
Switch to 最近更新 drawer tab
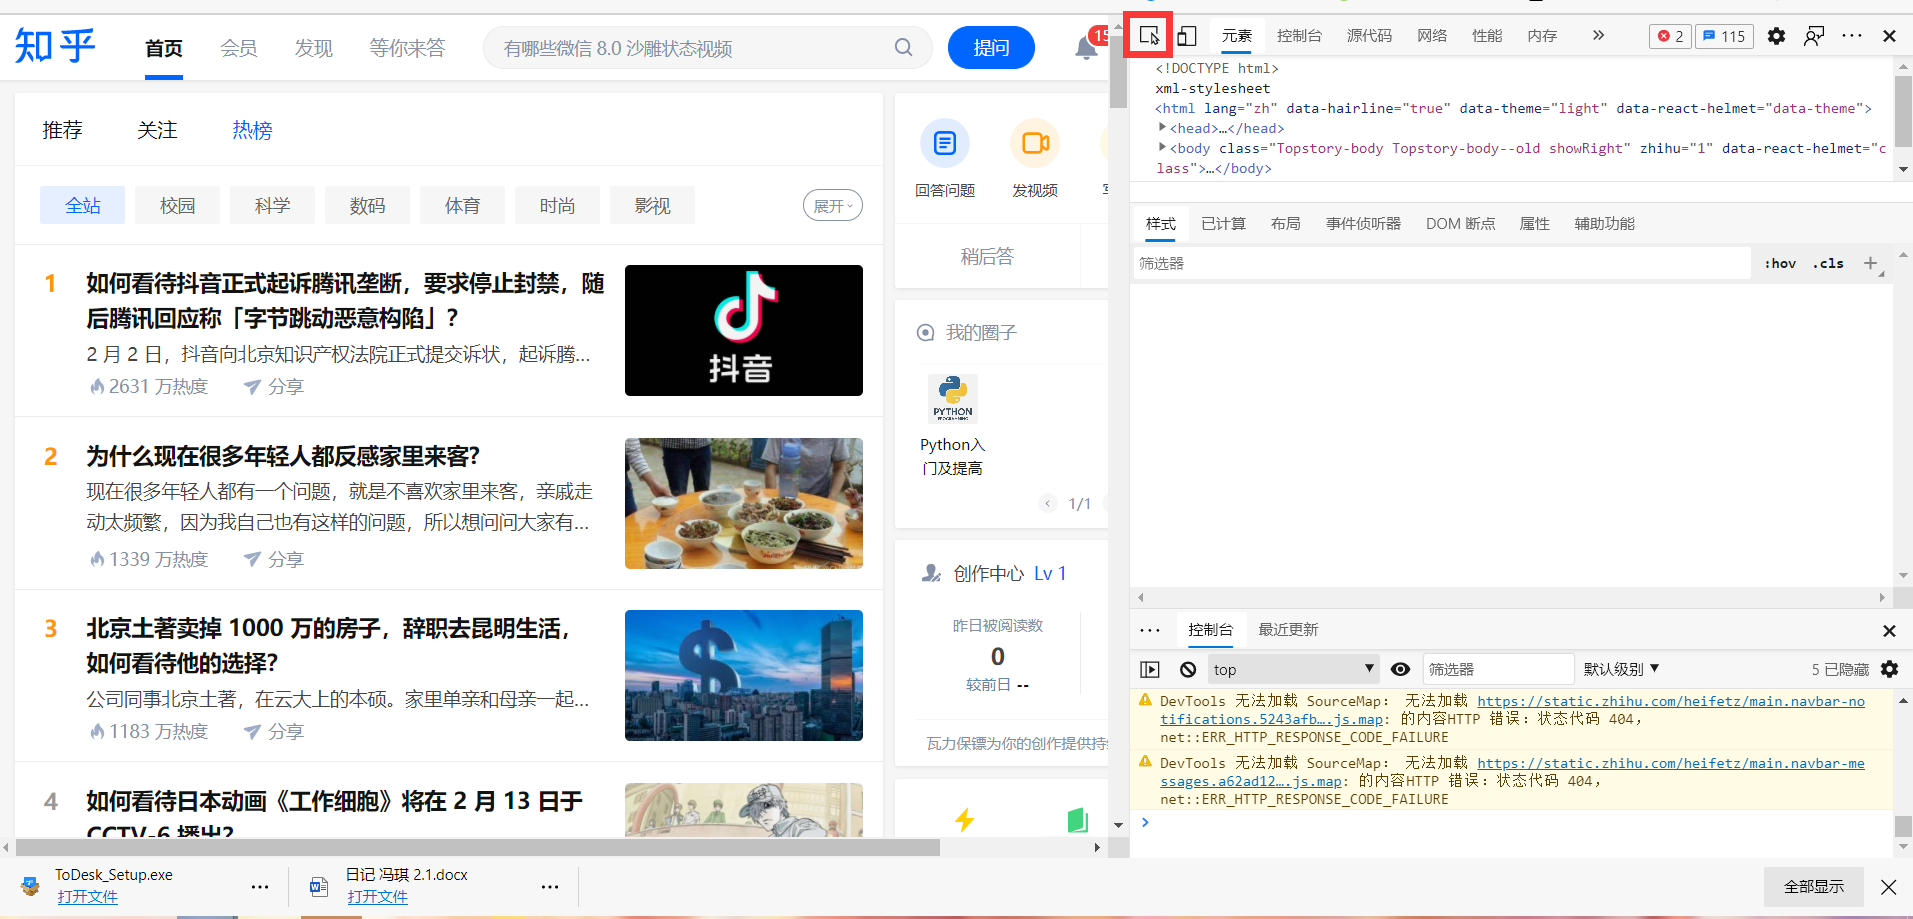(1288, 630)
